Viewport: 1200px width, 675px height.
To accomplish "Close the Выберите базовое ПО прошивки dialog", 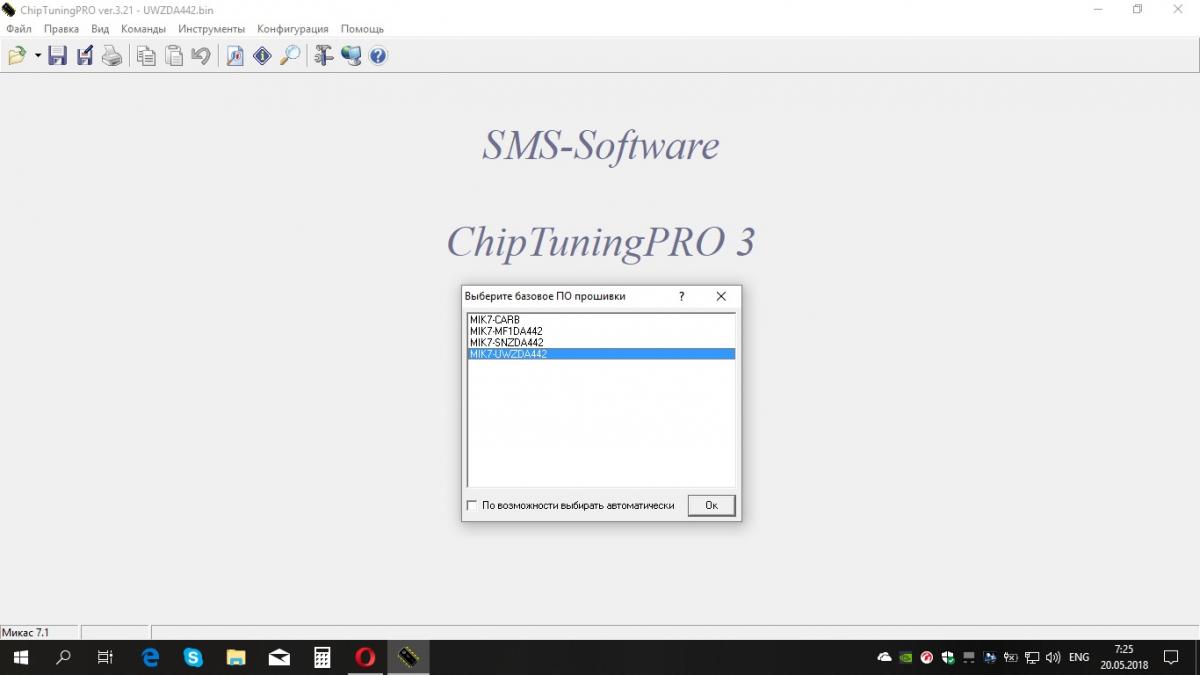I will click(721, 296).
